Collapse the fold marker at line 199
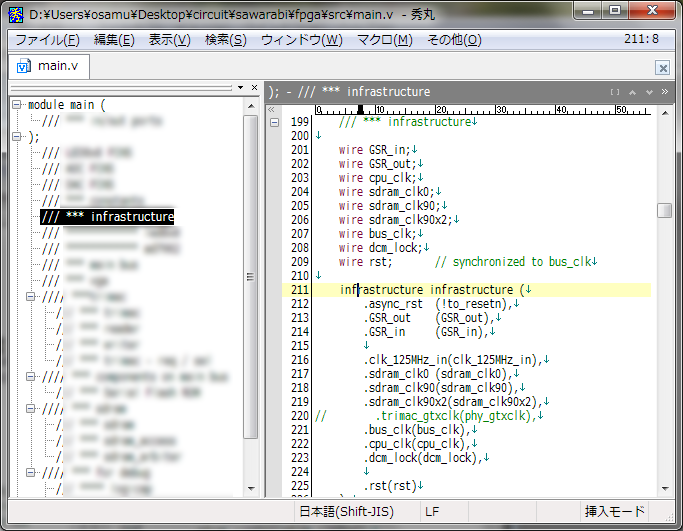 pyautogui.click(x=274, y=122)
